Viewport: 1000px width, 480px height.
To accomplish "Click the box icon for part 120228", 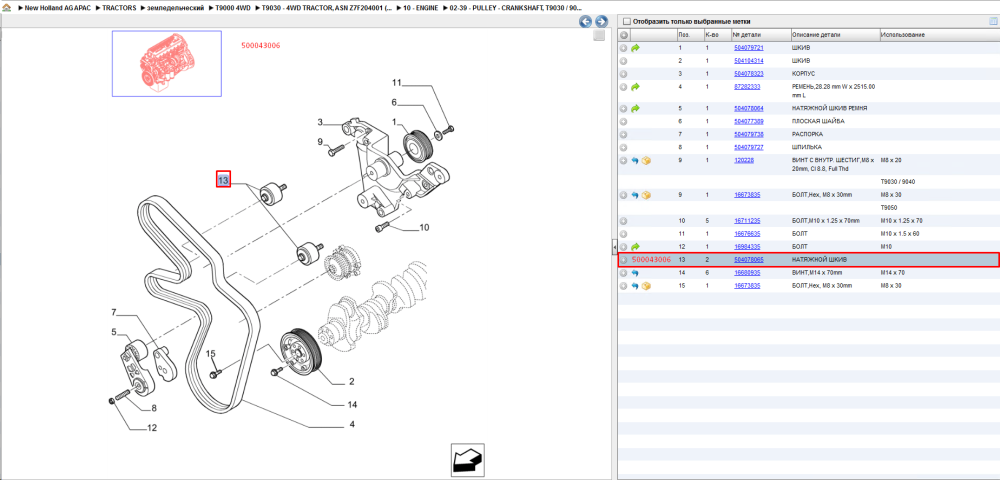I will tap(646, 161).
